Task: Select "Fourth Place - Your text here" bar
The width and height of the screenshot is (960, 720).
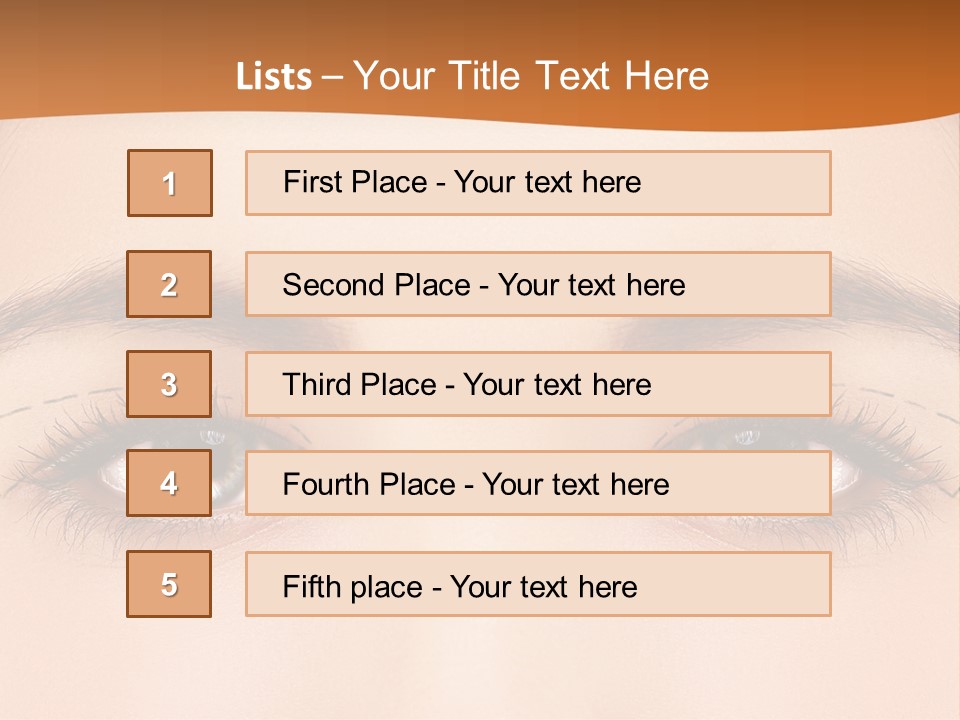Action: (x=538, y=484)
